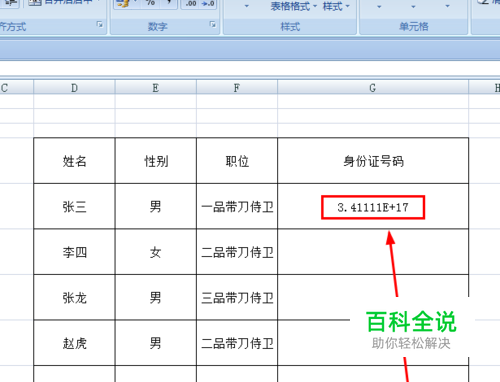Click empty ID cell in 李四 row
This screenshot has height=382, width=500.
click(x=373, y=252)
